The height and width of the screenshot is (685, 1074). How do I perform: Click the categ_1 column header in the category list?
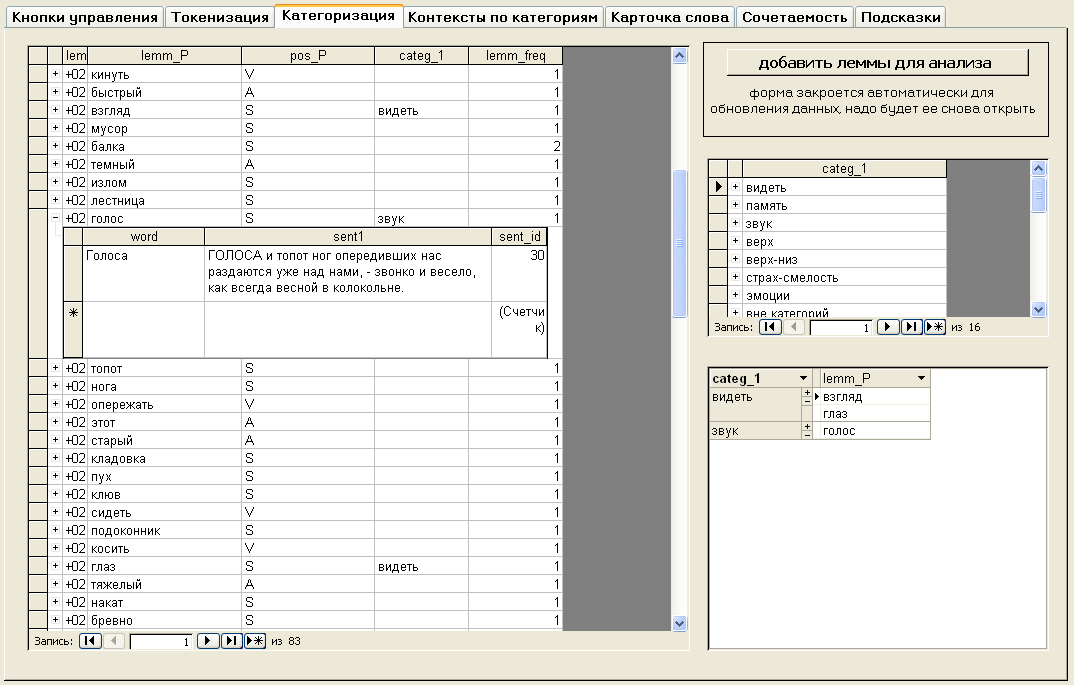[844, 169]
